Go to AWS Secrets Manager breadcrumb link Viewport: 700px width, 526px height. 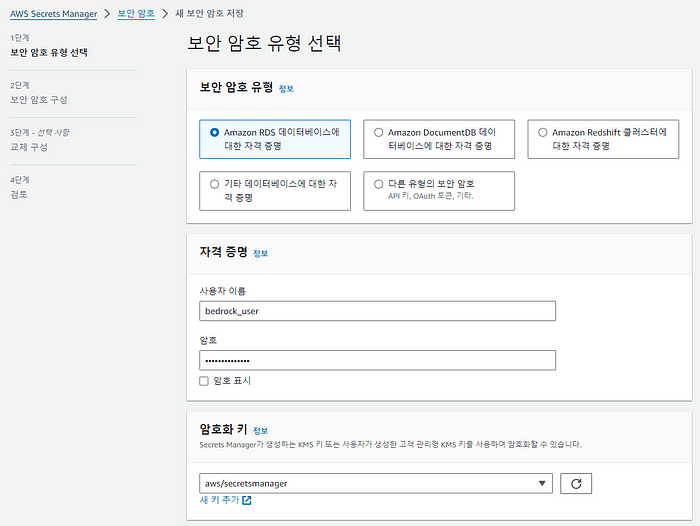click(x=54, y=14)
